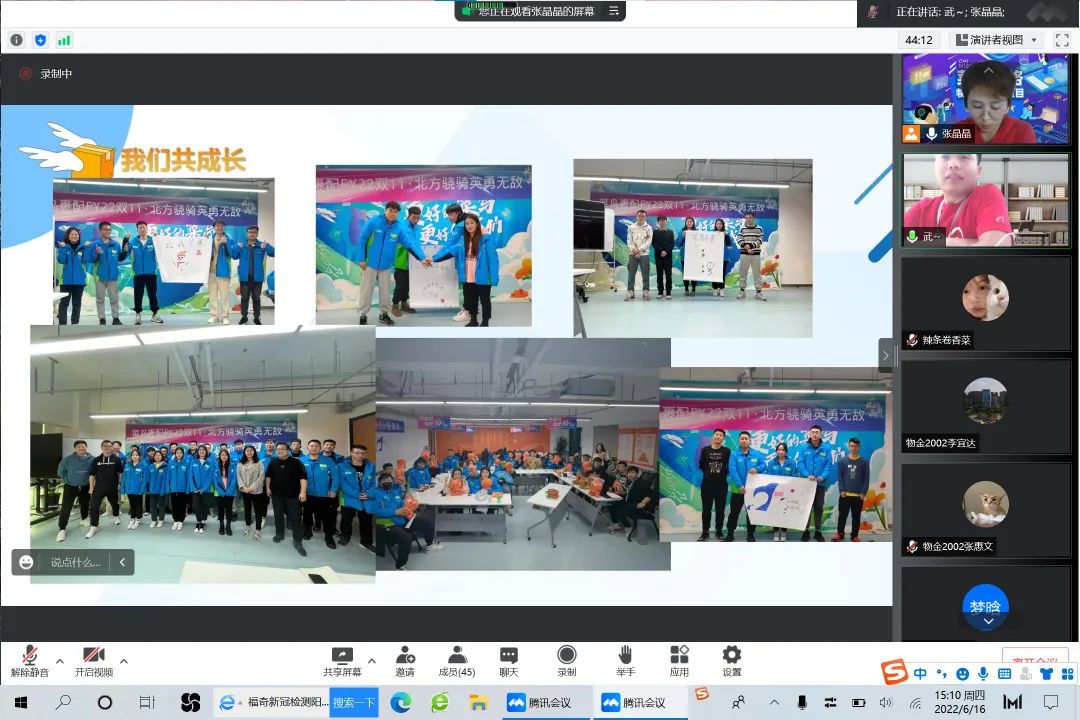The image size is (1080, 720).
Task: Open the screen-viewing banner menu icon
Action: click(613, 11)
